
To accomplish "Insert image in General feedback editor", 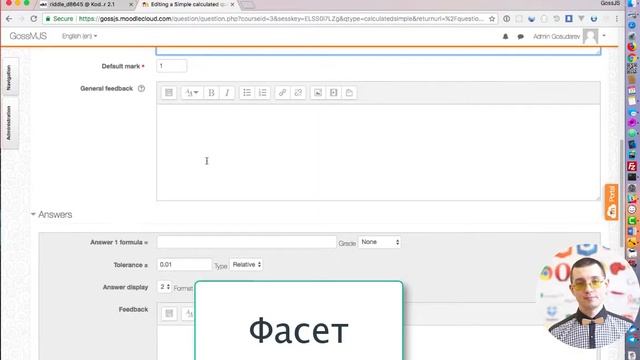I will point(318,93).
